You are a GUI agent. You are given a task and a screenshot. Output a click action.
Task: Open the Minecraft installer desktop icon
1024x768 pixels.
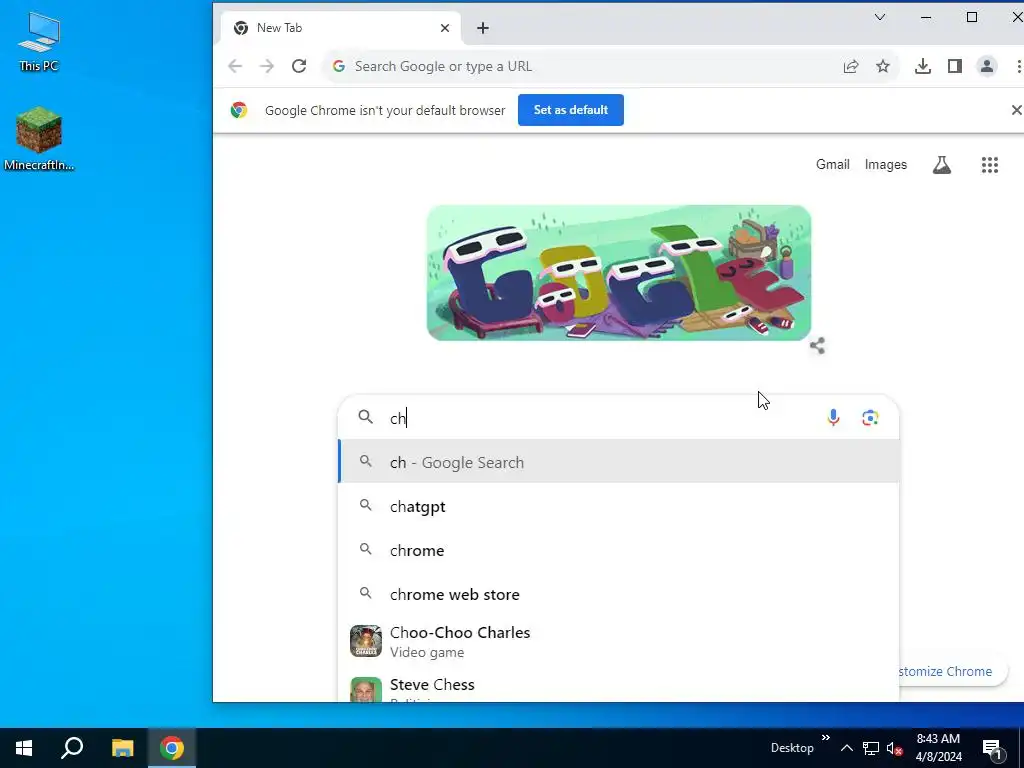39,139
